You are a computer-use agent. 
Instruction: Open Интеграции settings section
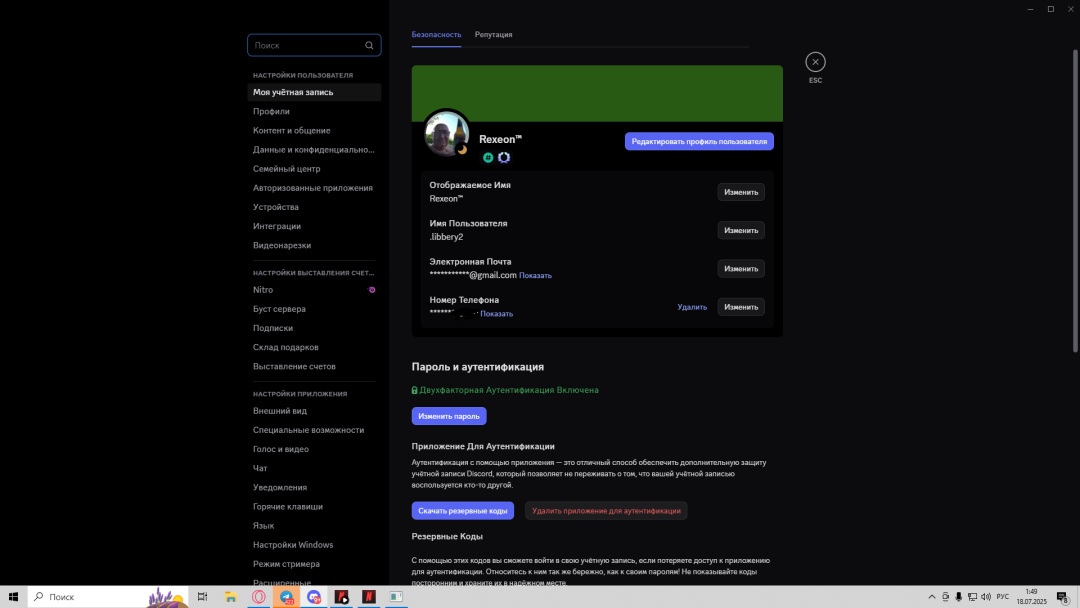pos(314,227)
